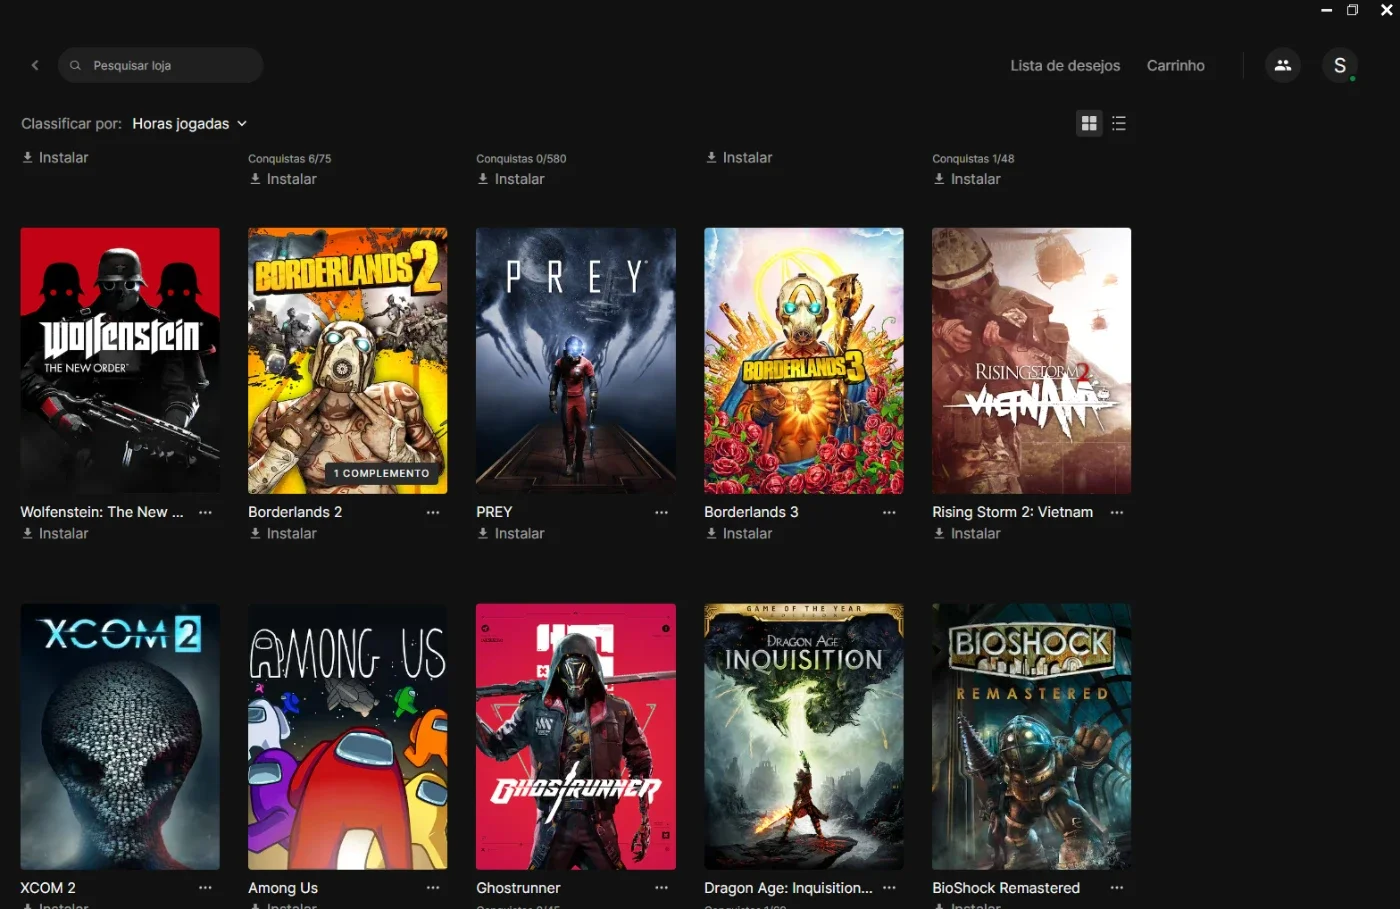
Task: Show options for Dragon Age: Inquisition
Action: point(889,888)
